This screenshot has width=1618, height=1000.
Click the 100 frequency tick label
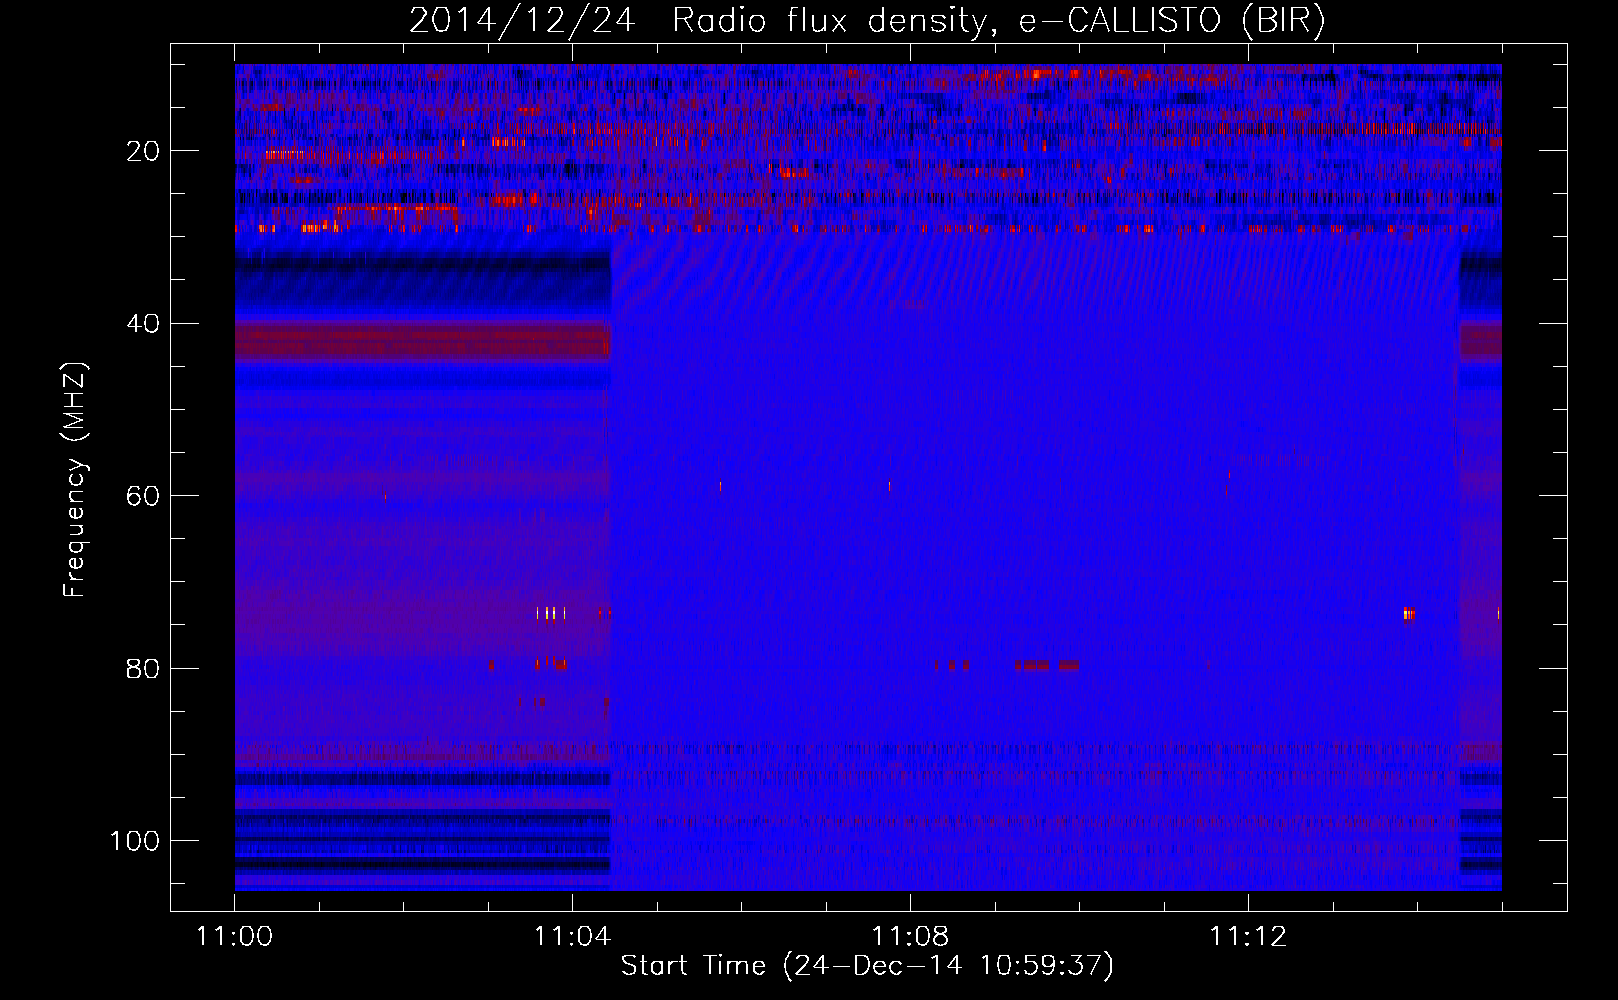tap(135, 841)
